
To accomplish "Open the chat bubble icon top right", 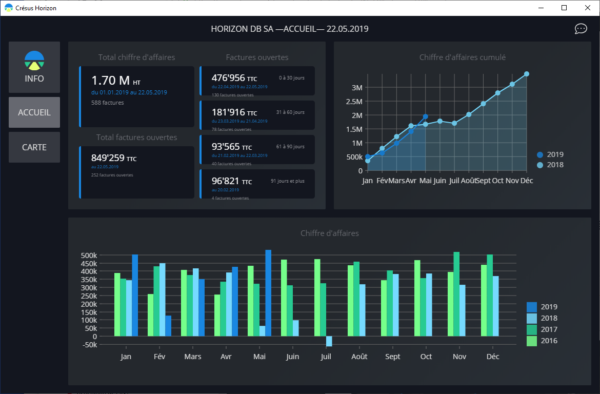I will 580,29.
